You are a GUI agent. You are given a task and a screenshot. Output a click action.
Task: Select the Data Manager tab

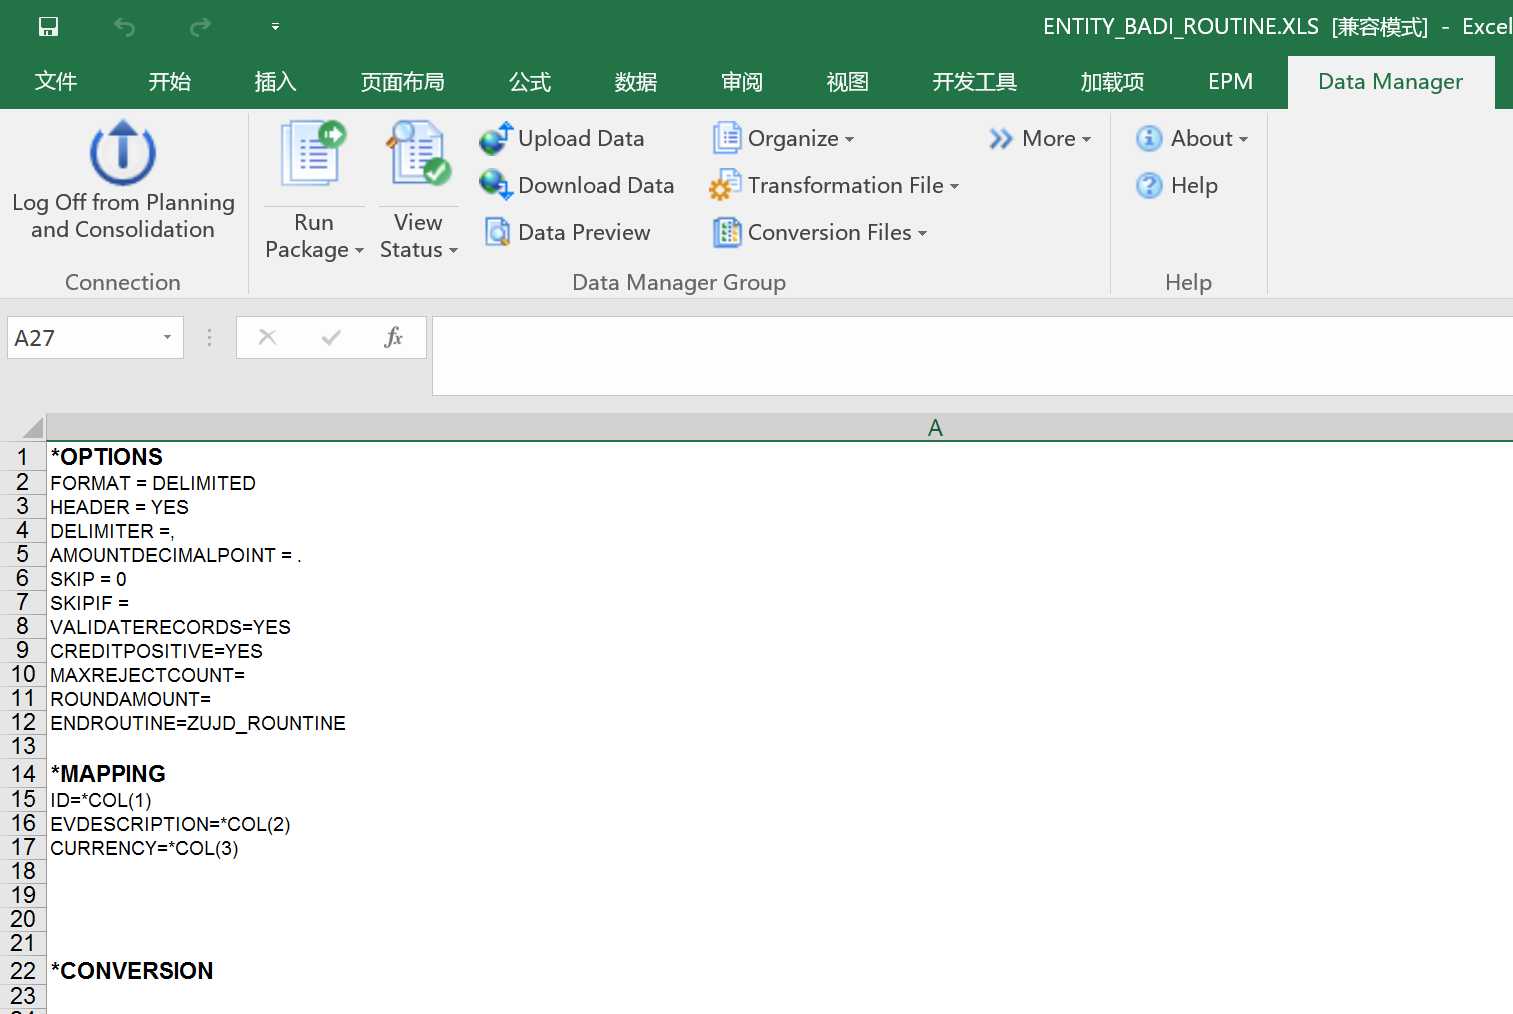coord(1390,82)
